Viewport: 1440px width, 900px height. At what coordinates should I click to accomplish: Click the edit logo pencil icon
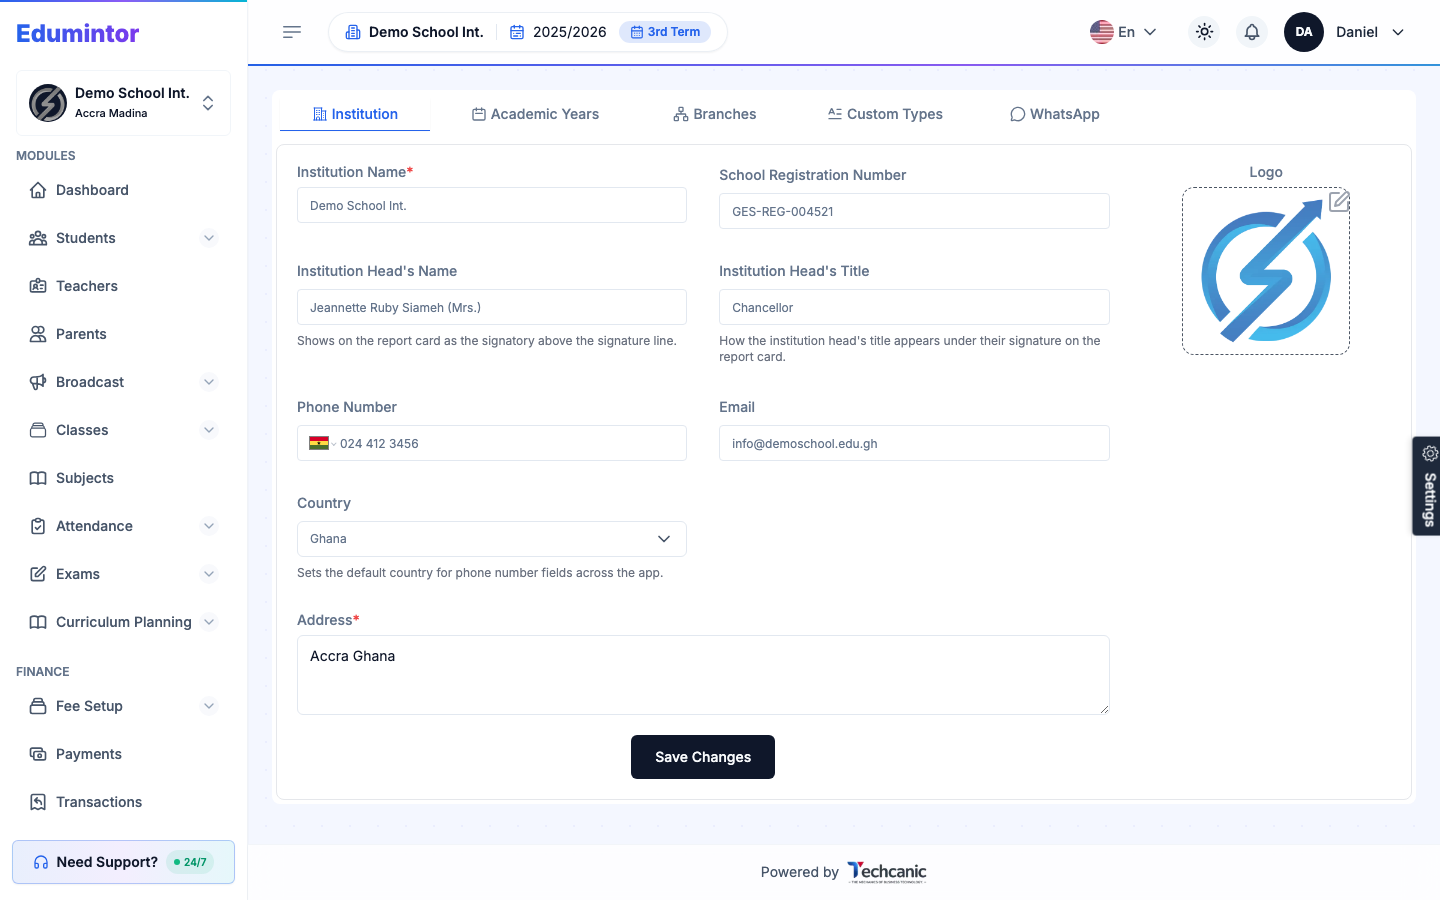[1339, 201]
